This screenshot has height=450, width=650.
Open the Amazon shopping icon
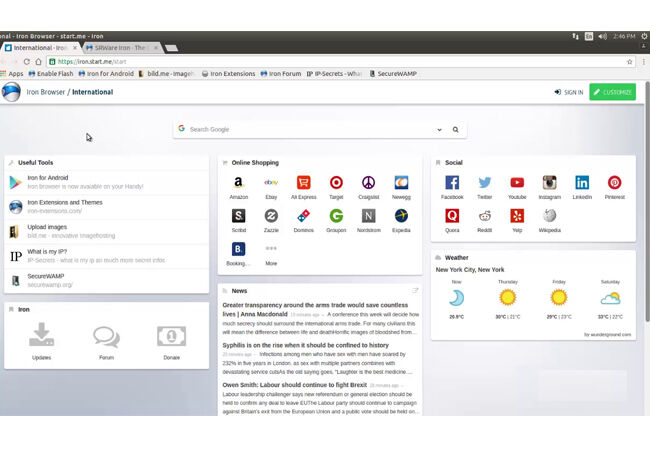coord(238,183)
